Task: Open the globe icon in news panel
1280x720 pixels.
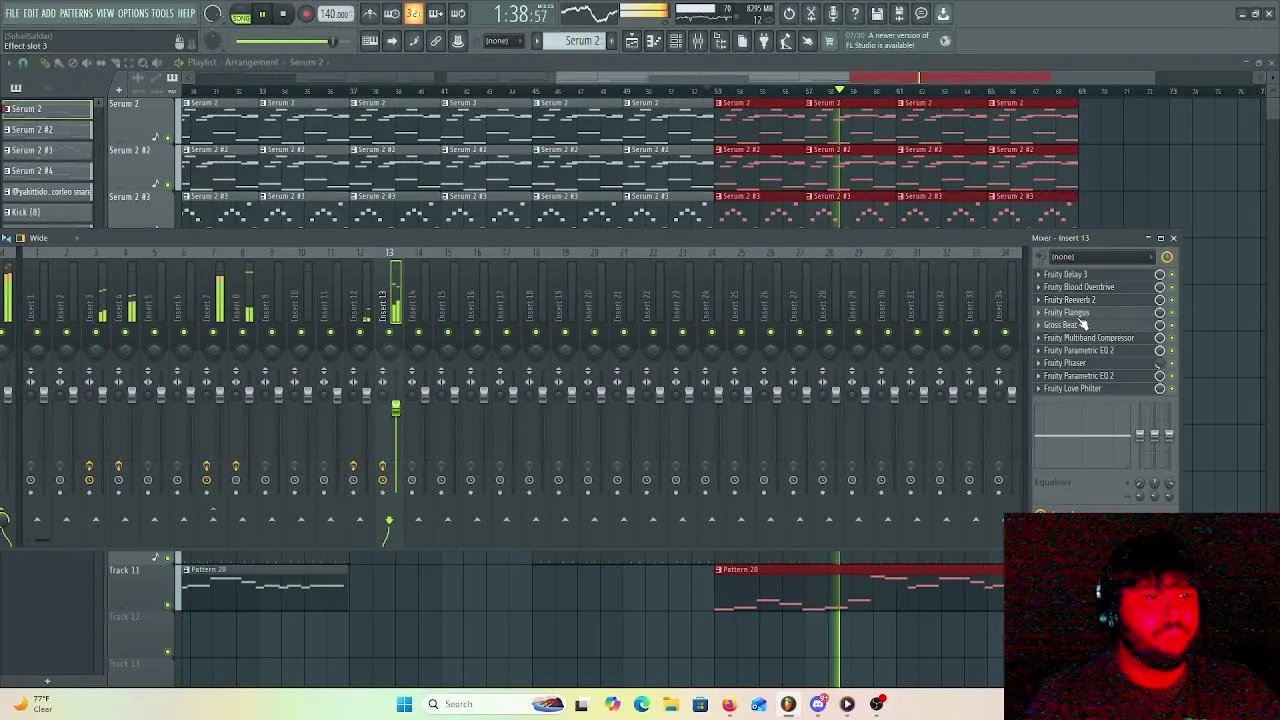Action: pyautogui.click(x=945, y=41)
